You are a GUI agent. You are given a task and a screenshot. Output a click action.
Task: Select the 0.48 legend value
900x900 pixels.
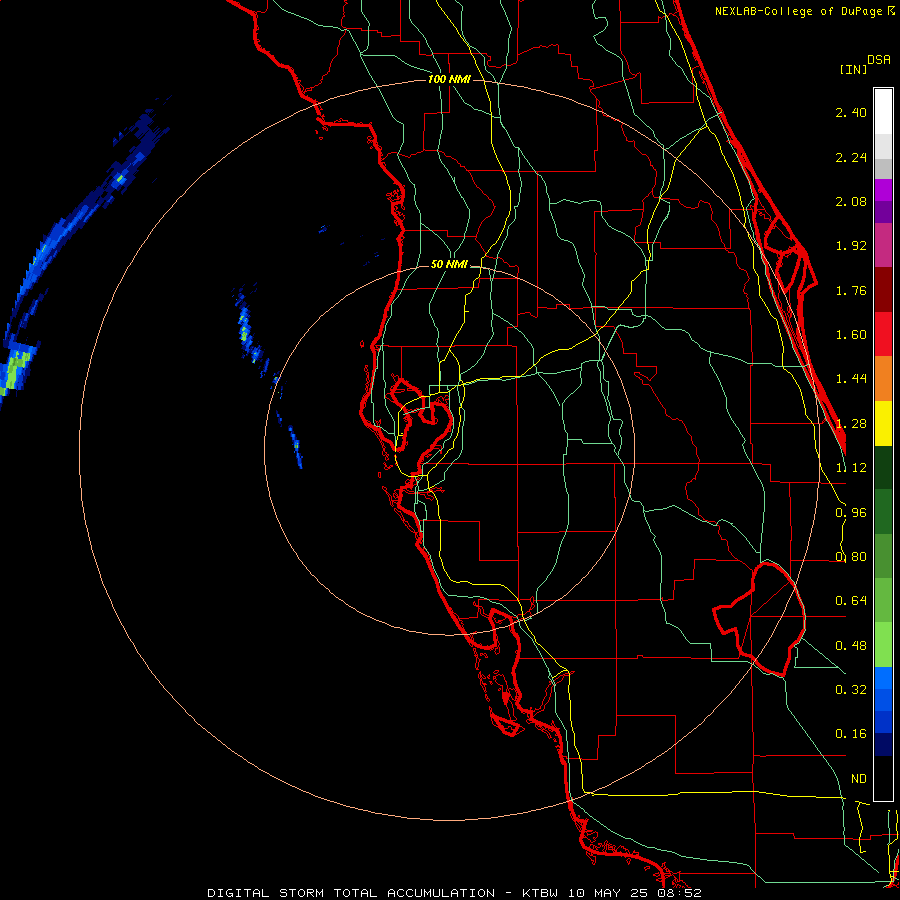tap(851, 646)
